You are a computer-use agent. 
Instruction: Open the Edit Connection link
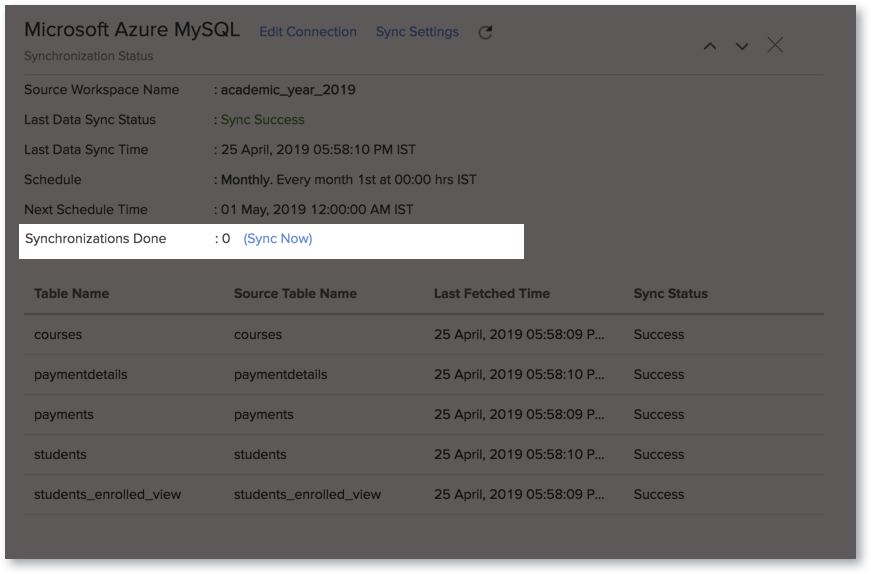point(308,32)
